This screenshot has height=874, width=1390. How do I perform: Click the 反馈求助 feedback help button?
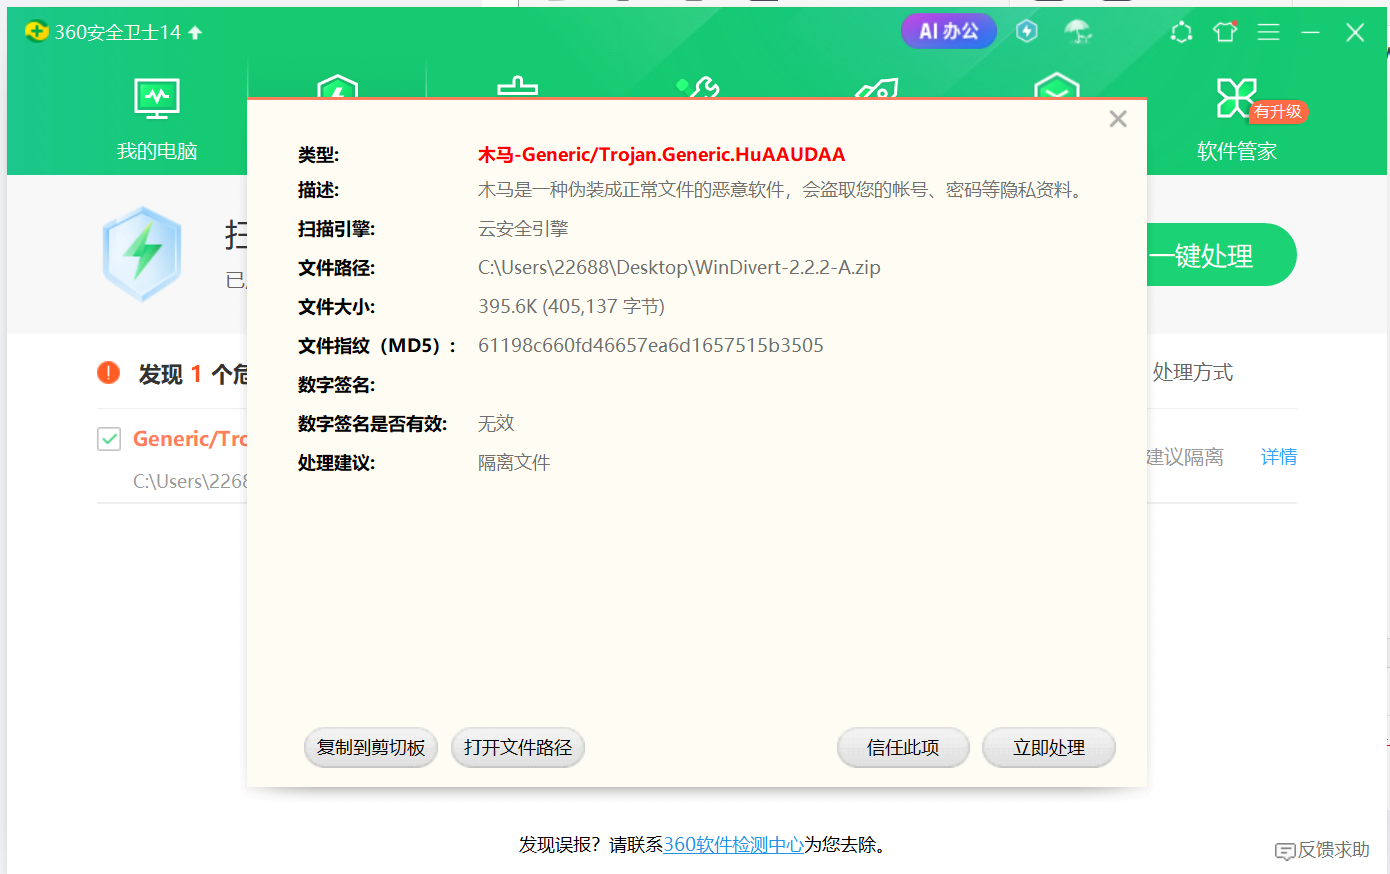point(1323,850)
